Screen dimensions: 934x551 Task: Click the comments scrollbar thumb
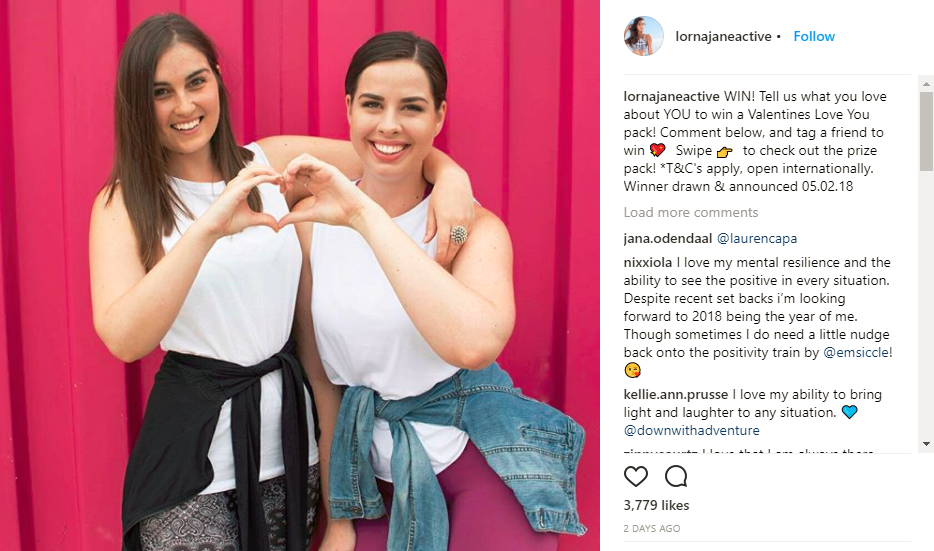pyautogui.click(x=926, y=131)
